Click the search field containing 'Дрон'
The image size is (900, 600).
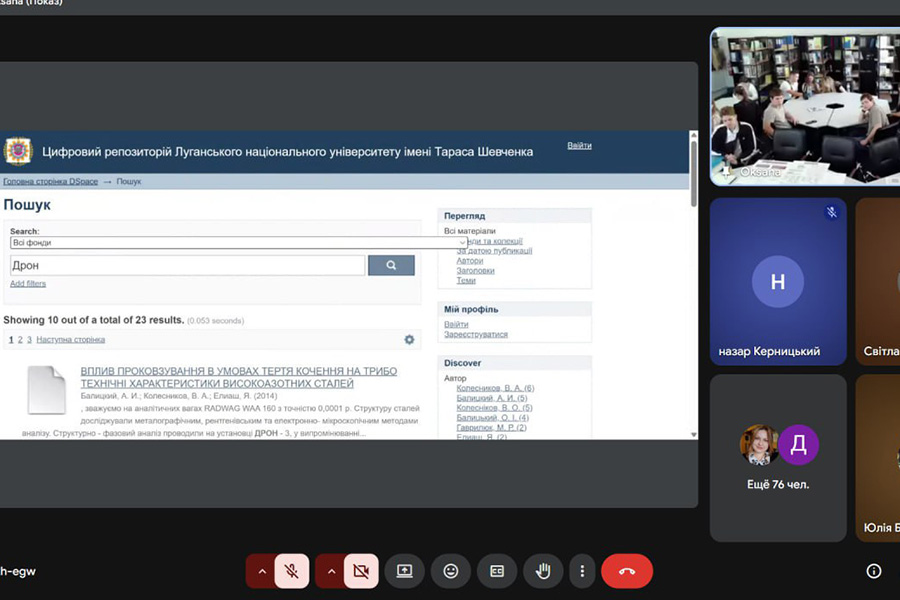pos(187,265)
